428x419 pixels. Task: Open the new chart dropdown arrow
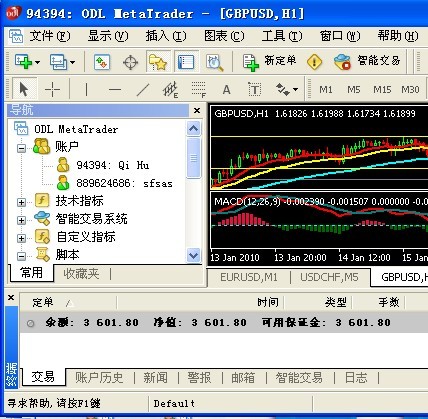coord(37,62)
